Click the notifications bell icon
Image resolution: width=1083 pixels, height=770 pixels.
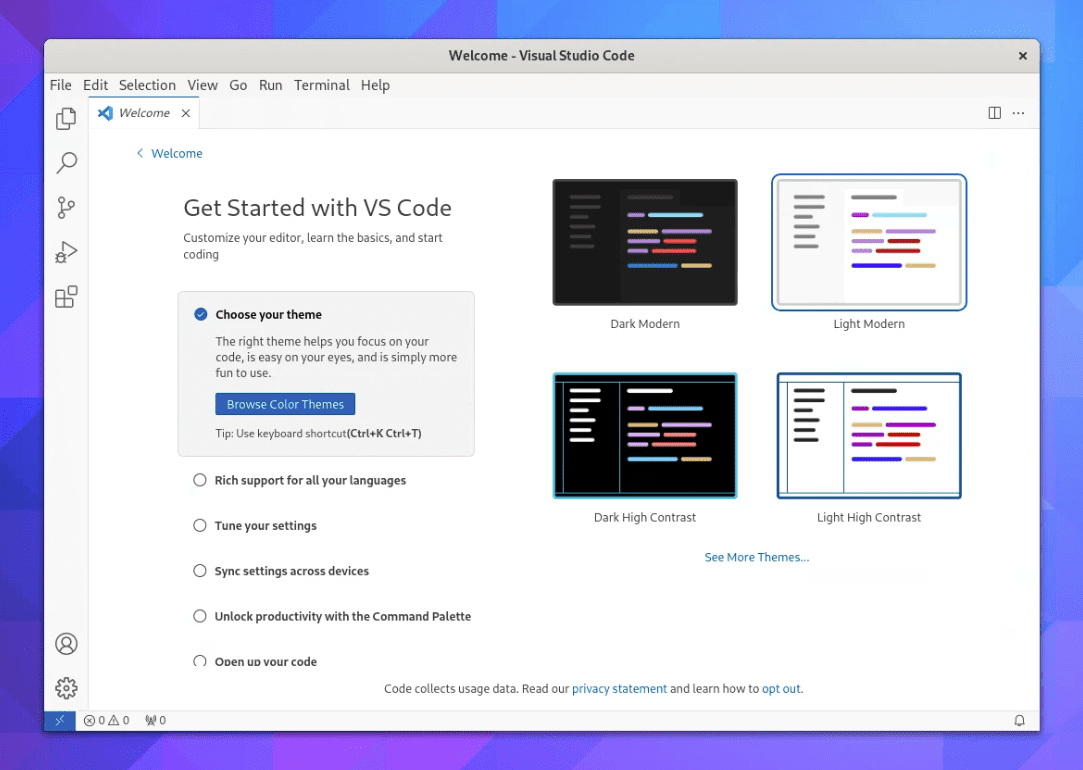pos(1019,720)
